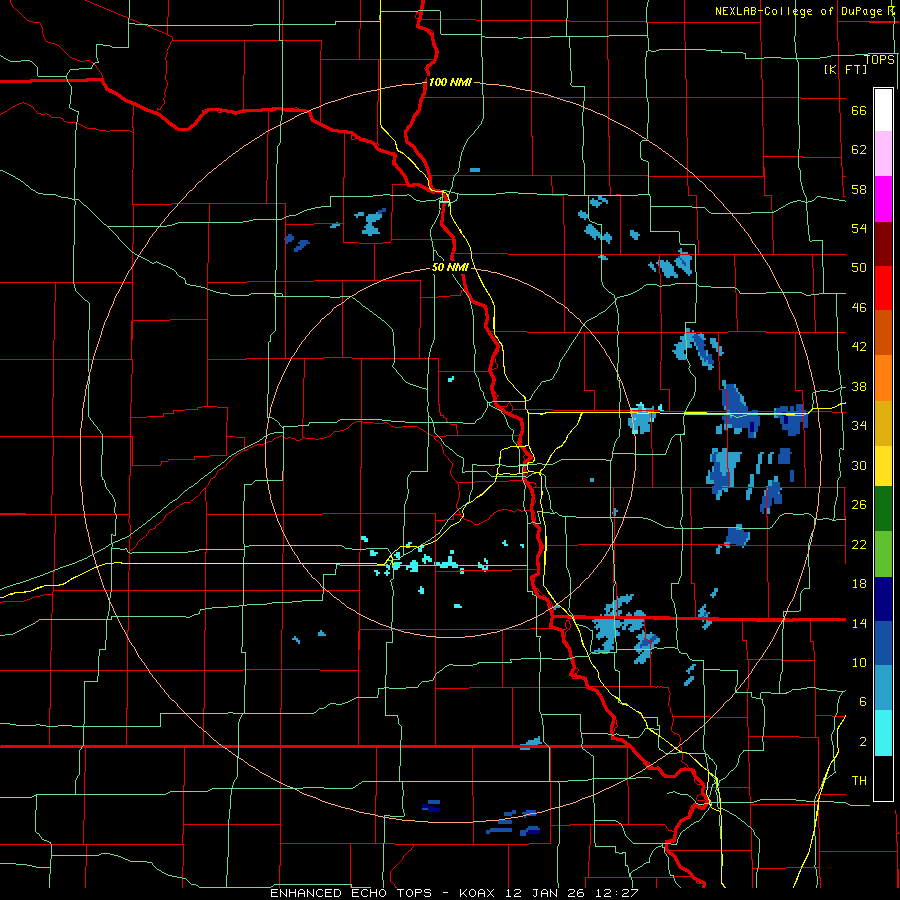This screenshot has width=900, height=900.
Task: Click the navy blue legend swatch
Action: pyautogui.click(x=883, y=599)
